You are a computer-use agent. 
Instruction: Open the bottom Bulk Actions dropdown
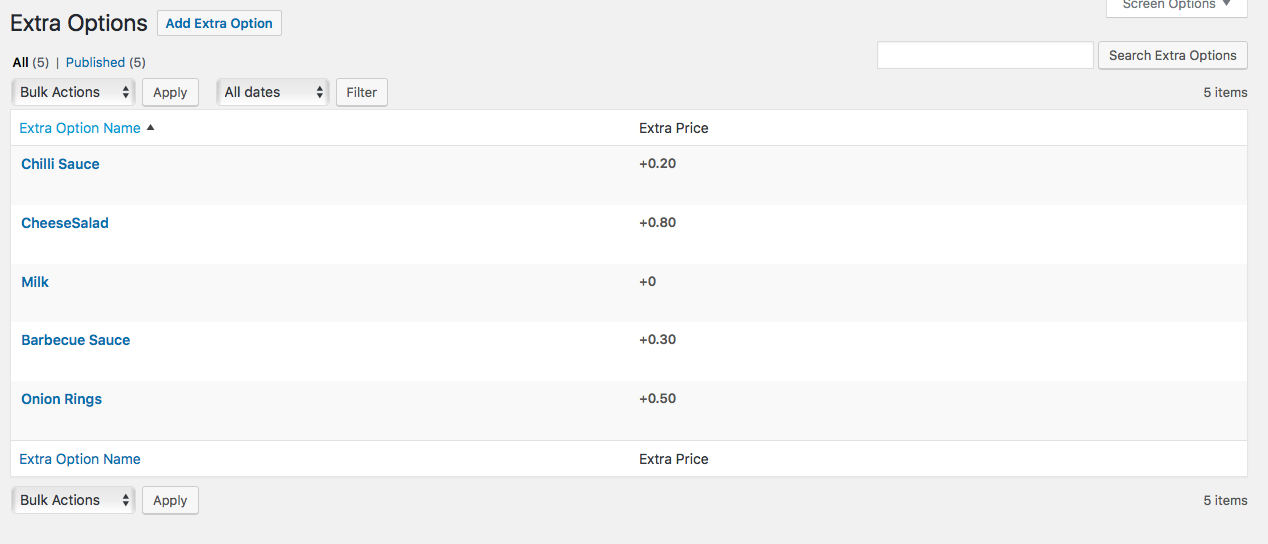pos(74,500)
